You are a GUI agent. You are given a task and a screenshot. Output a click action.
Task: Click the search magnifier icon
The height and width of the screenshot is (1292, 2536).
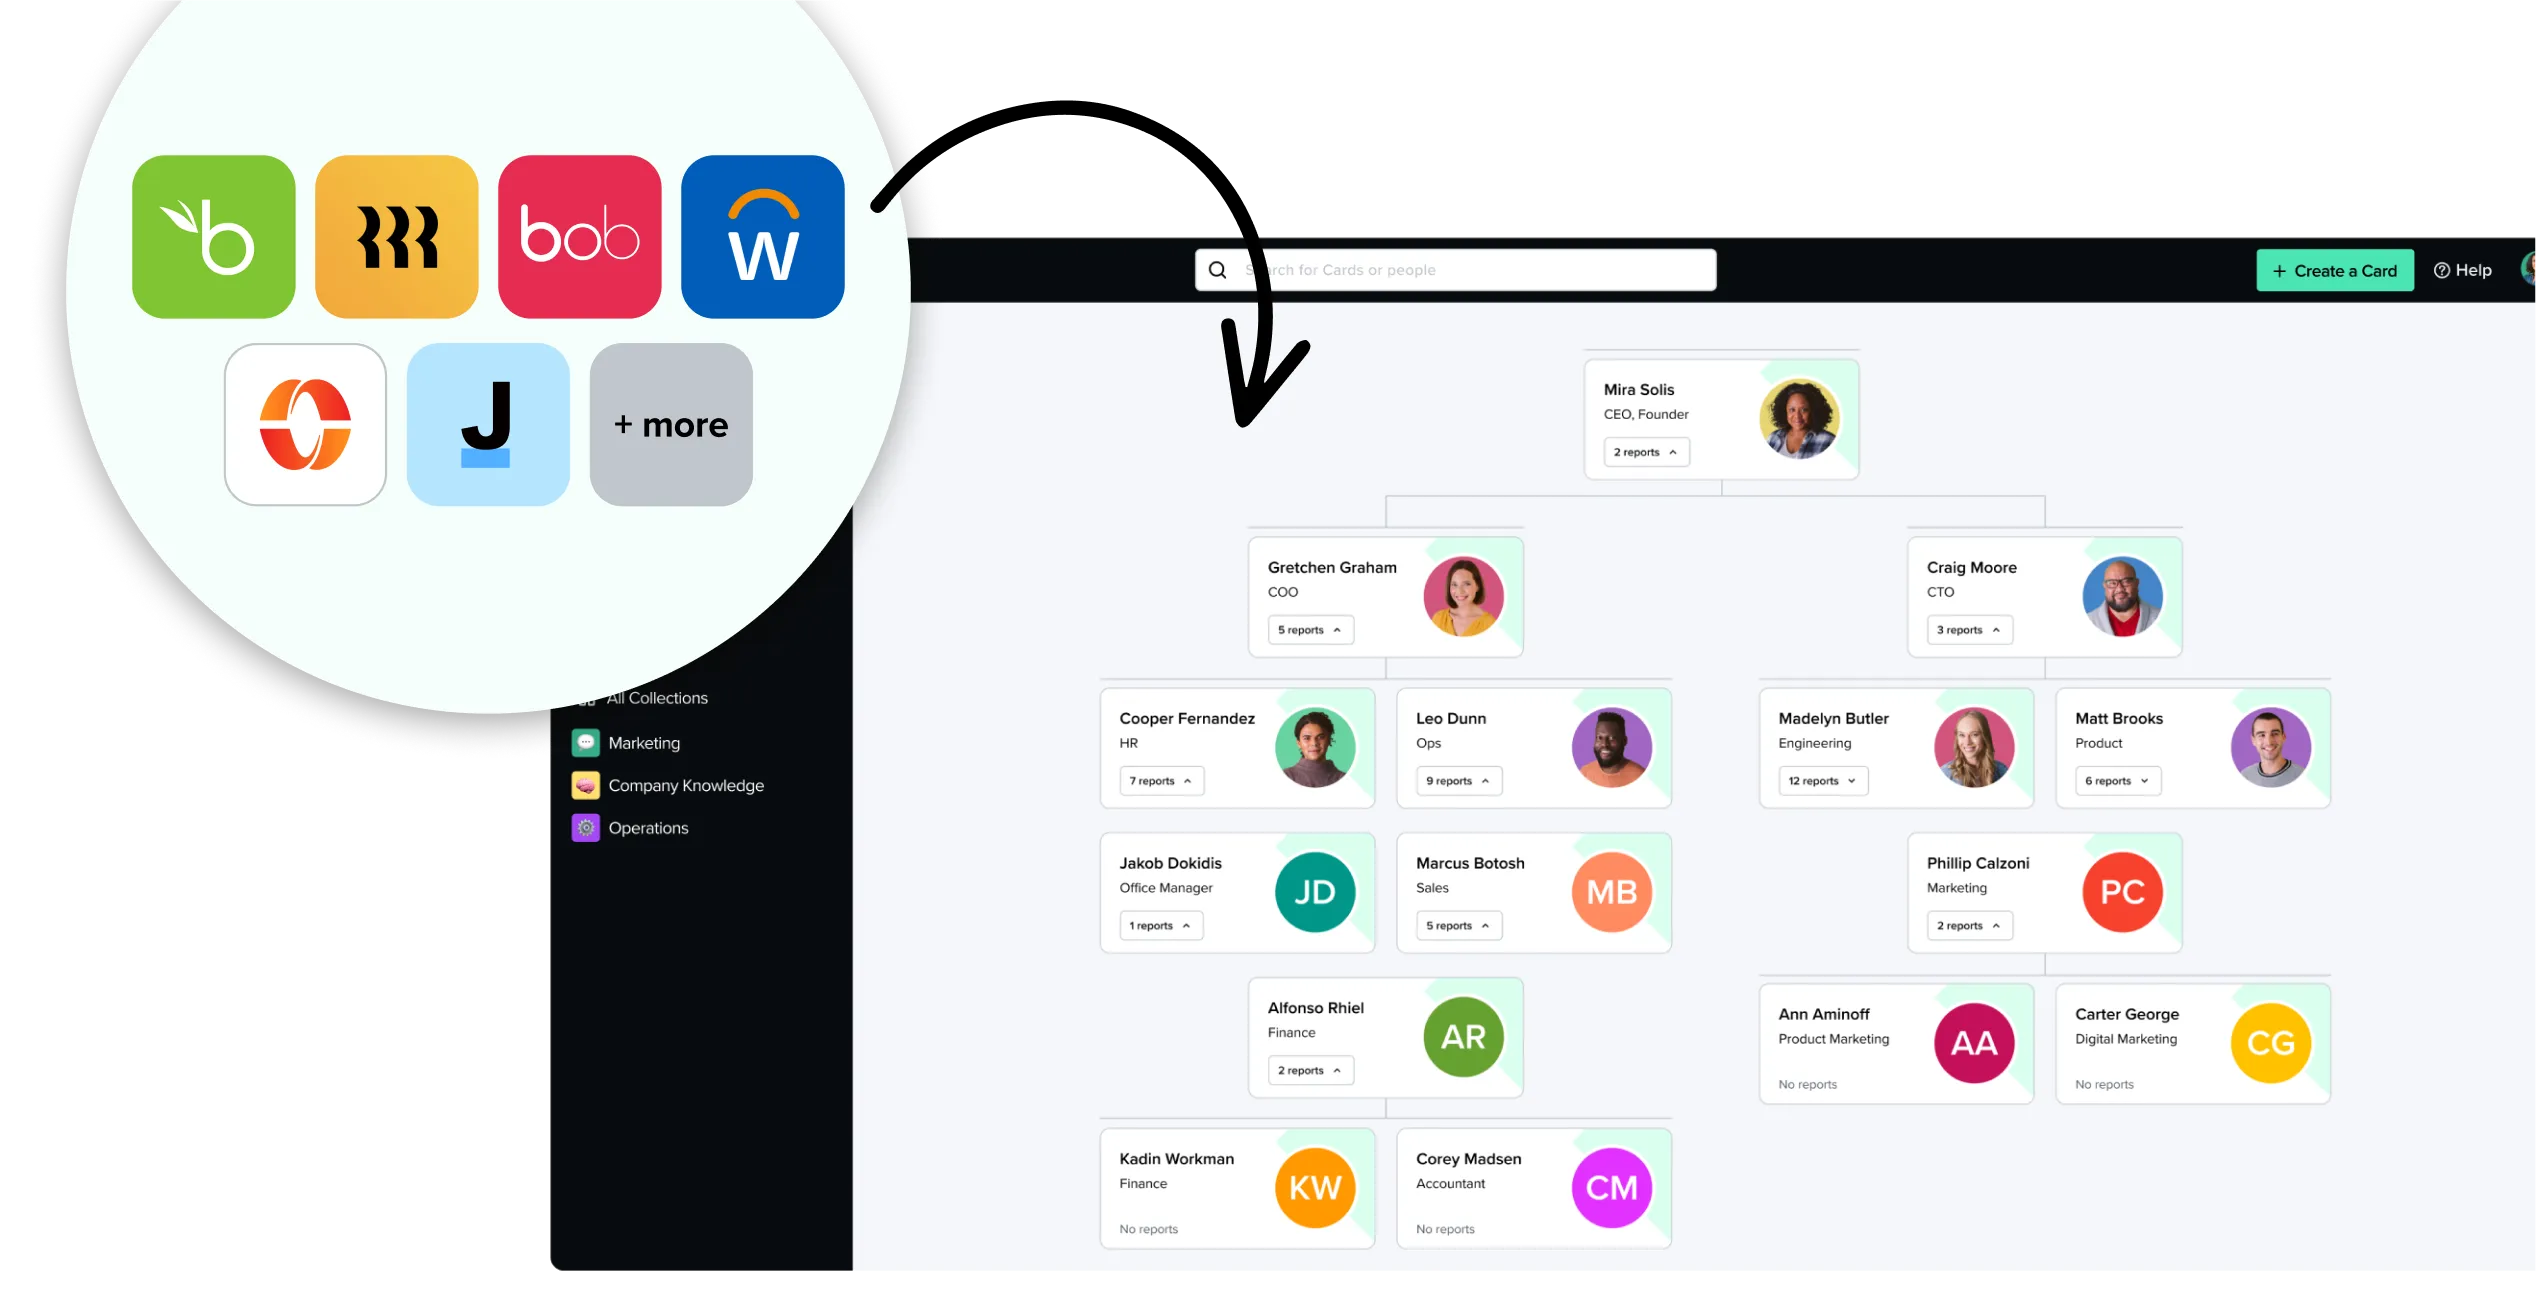[1216, 269]
